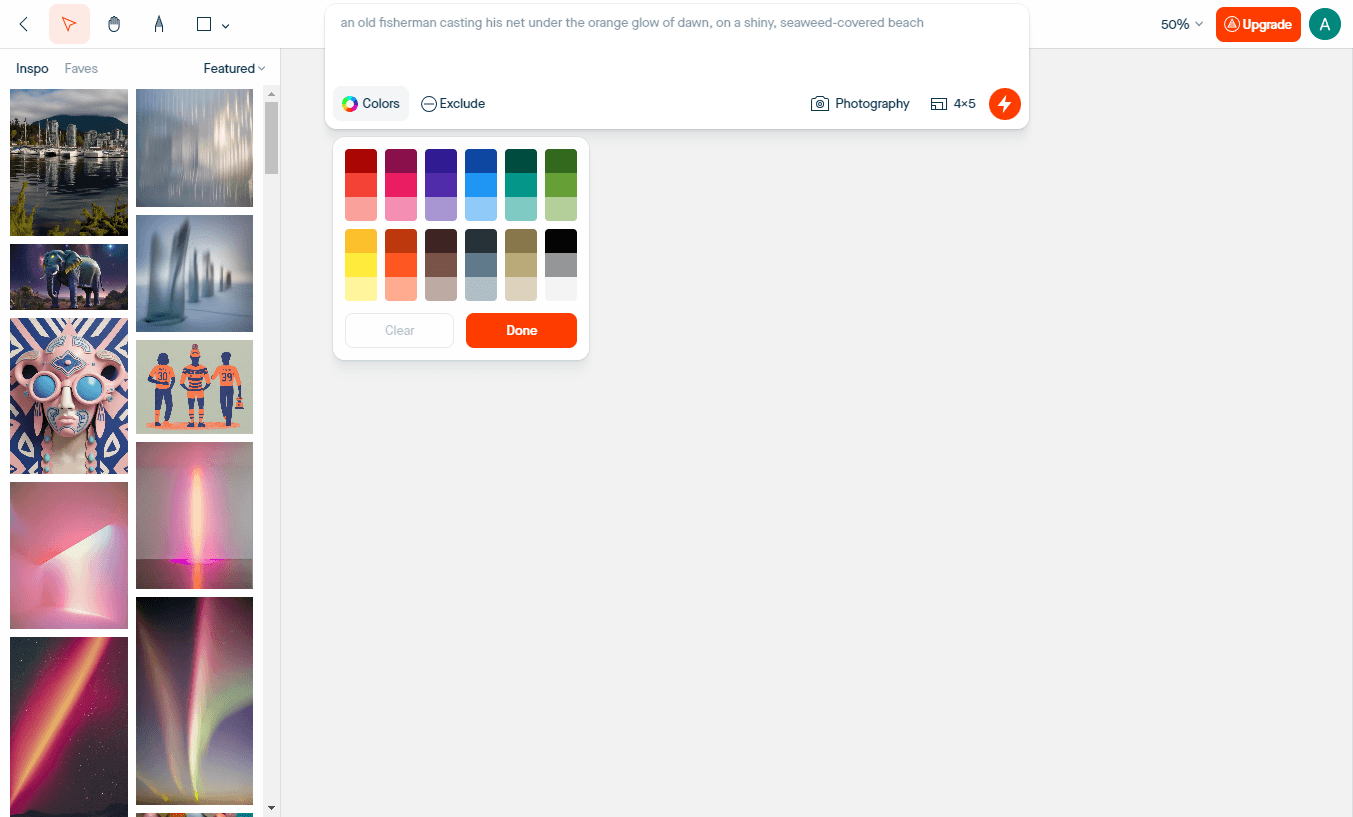This screenshot has width=1353, height=817.
Task: Enable the Exclude option
Action: pos(452,103)
